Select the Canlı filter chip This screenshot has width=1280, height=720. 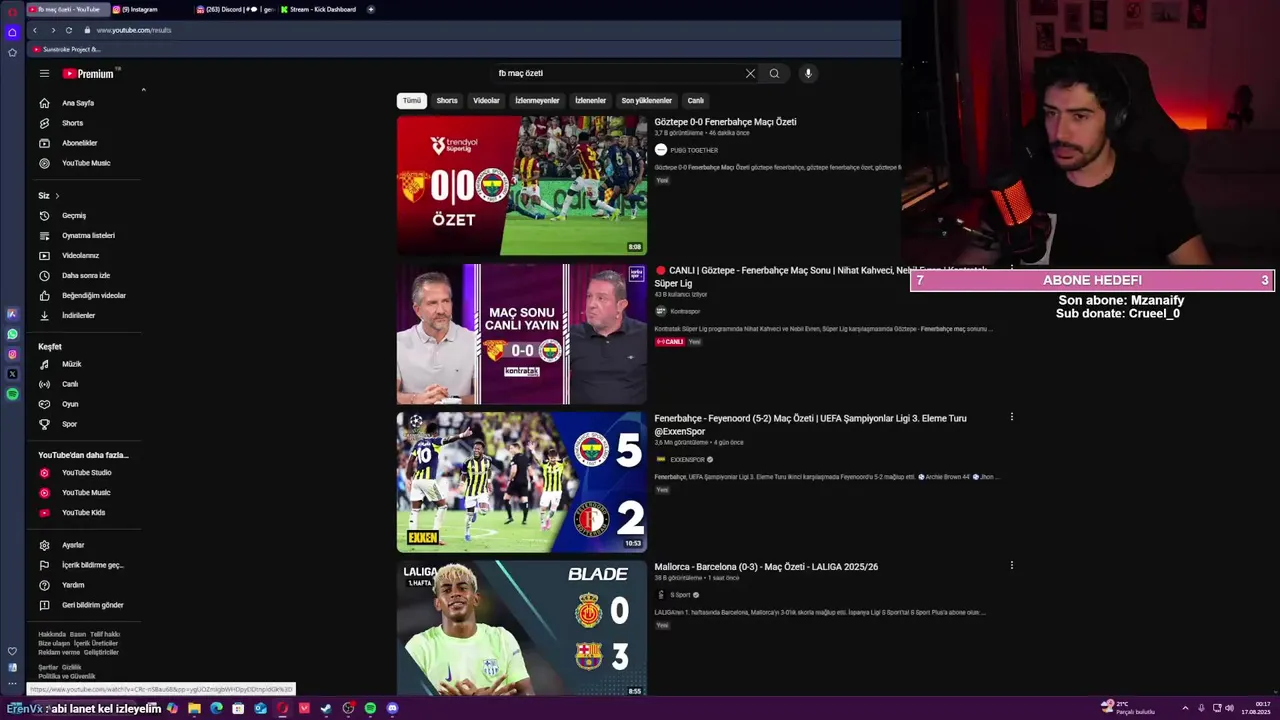coord(696,100)
